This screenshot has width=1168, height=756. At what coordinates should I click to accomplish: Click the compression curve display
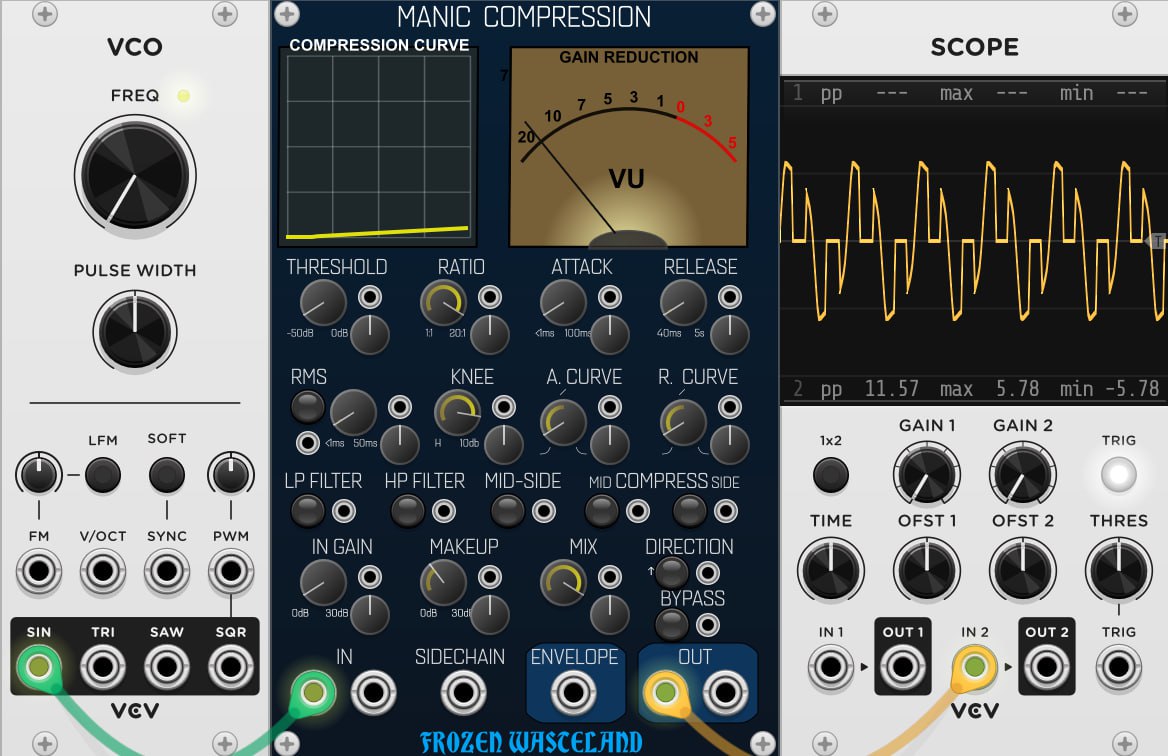(378, 147)
